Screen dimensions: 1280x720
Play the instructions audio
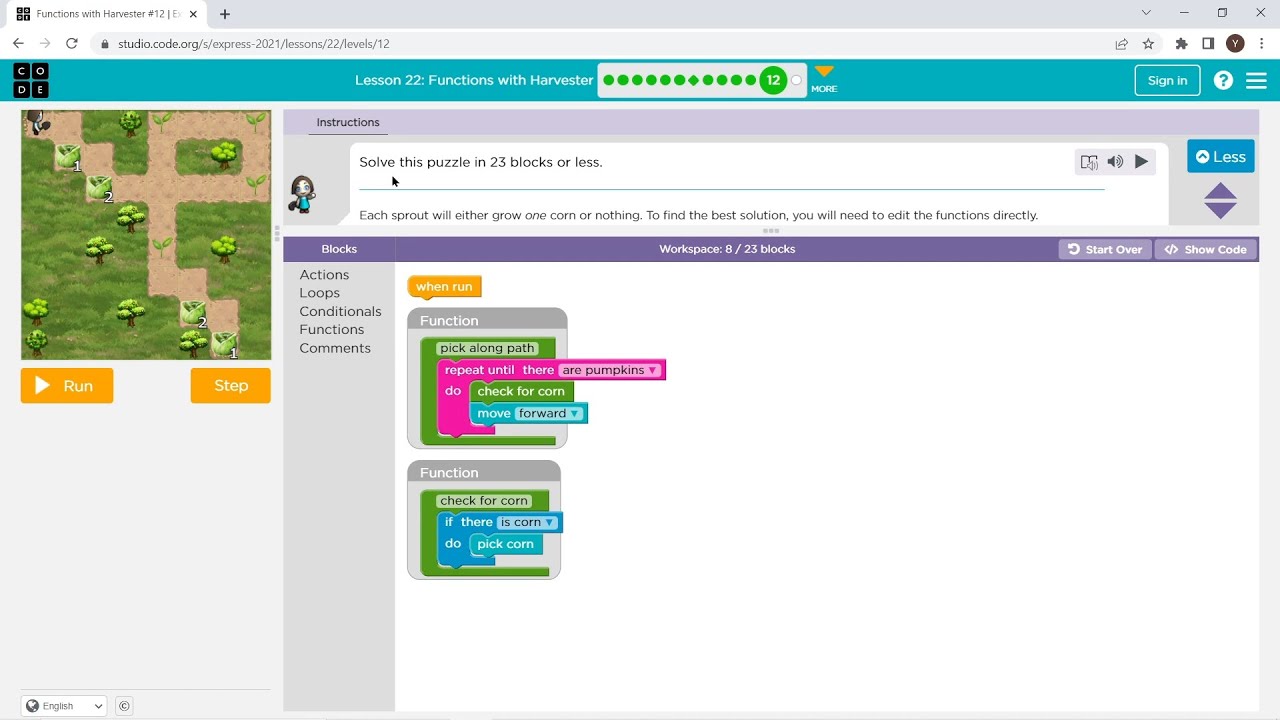coord(1141,162)
